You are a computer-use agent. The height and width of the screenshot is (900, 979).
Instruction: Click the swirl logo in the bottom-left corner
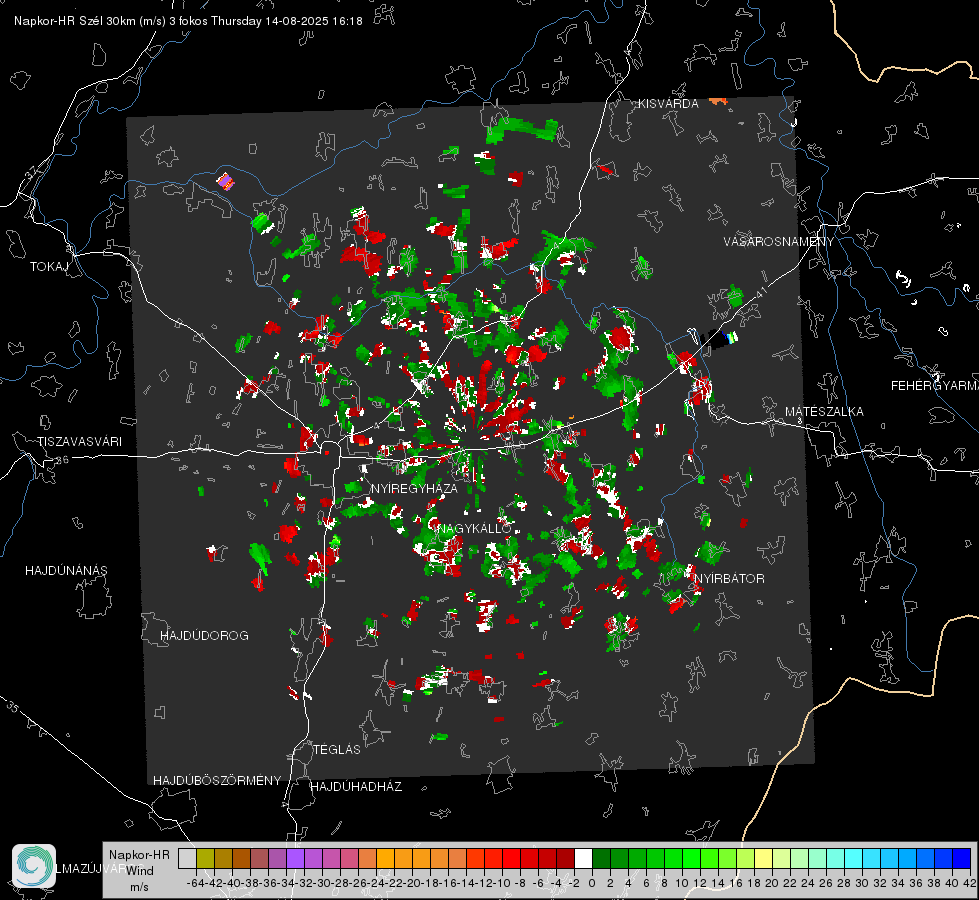click(34, 866)
